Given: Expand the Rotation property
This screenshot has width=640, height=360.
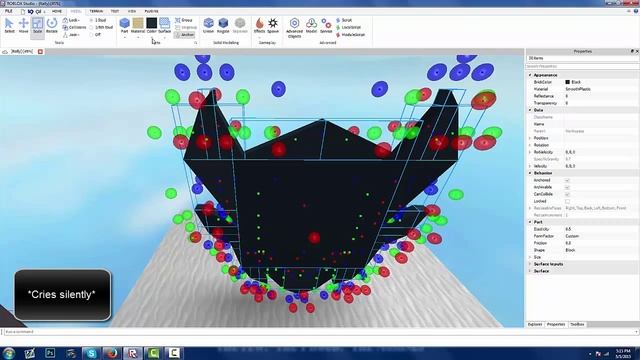Looking at the screenshot, I should pyautogui.click(x=530, y=145).
